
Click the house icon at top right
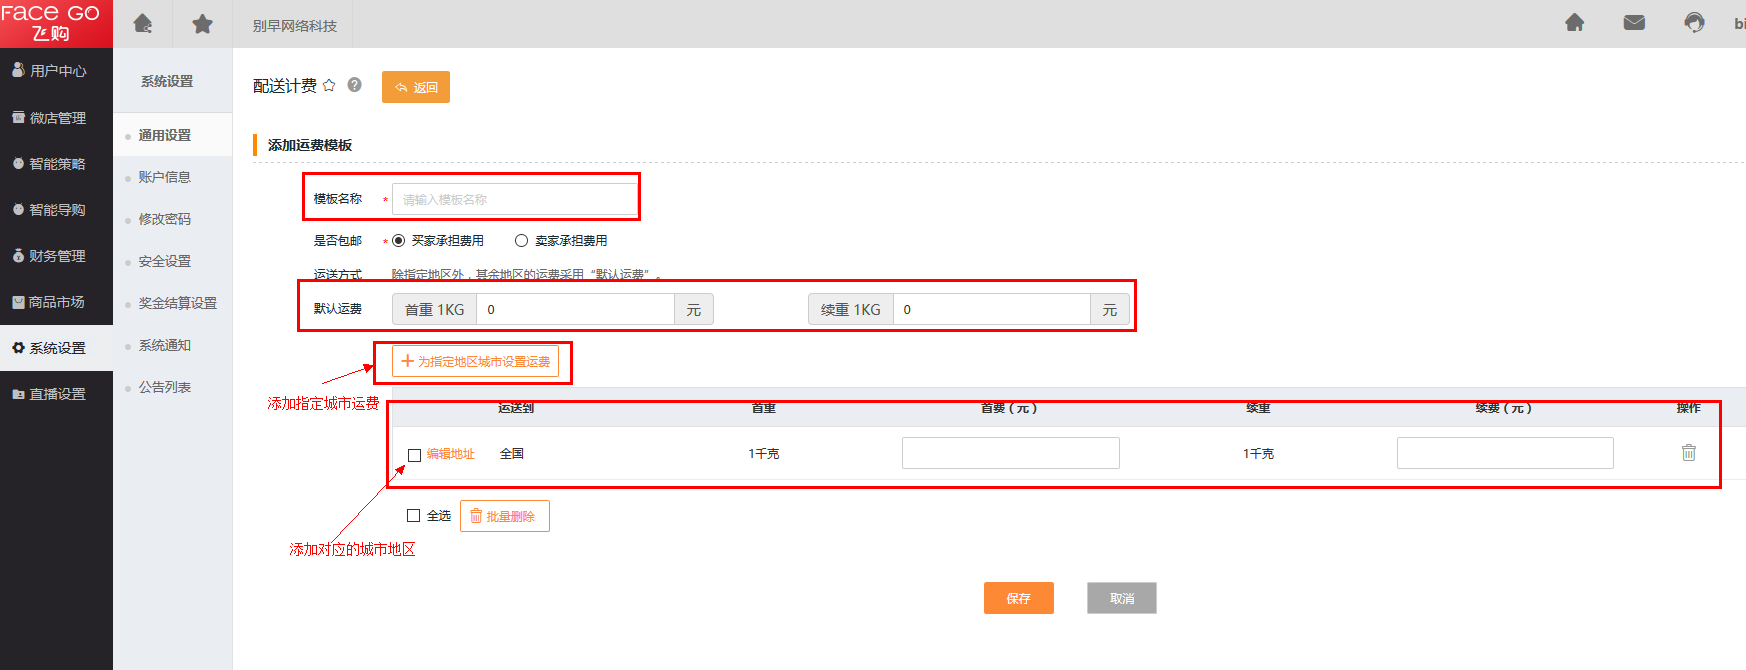[x=1574, y=23]
